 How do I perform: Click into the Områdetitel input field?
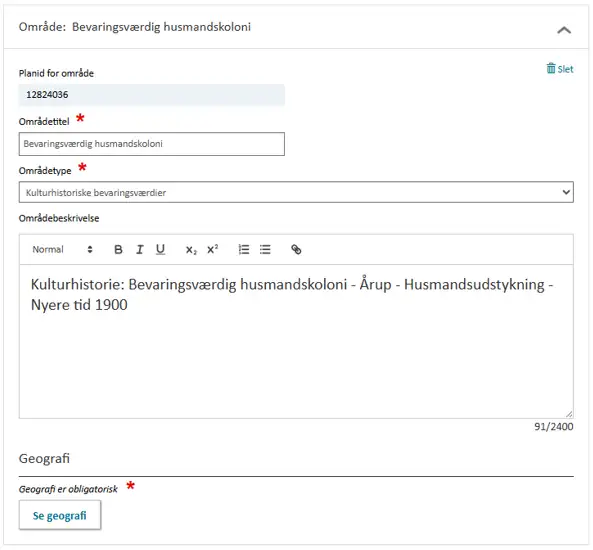[x=152, y=144]
